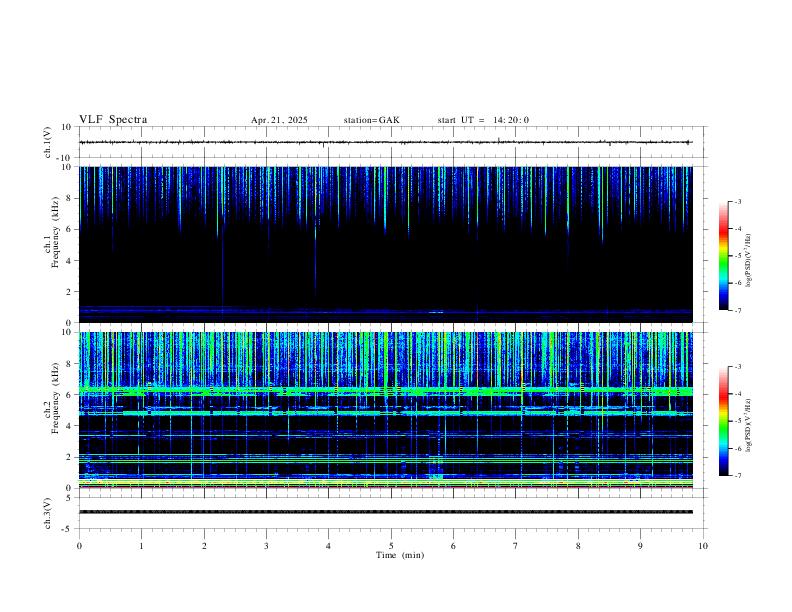
Task: Click time axis tick label "9"
Action: point(640,546)
